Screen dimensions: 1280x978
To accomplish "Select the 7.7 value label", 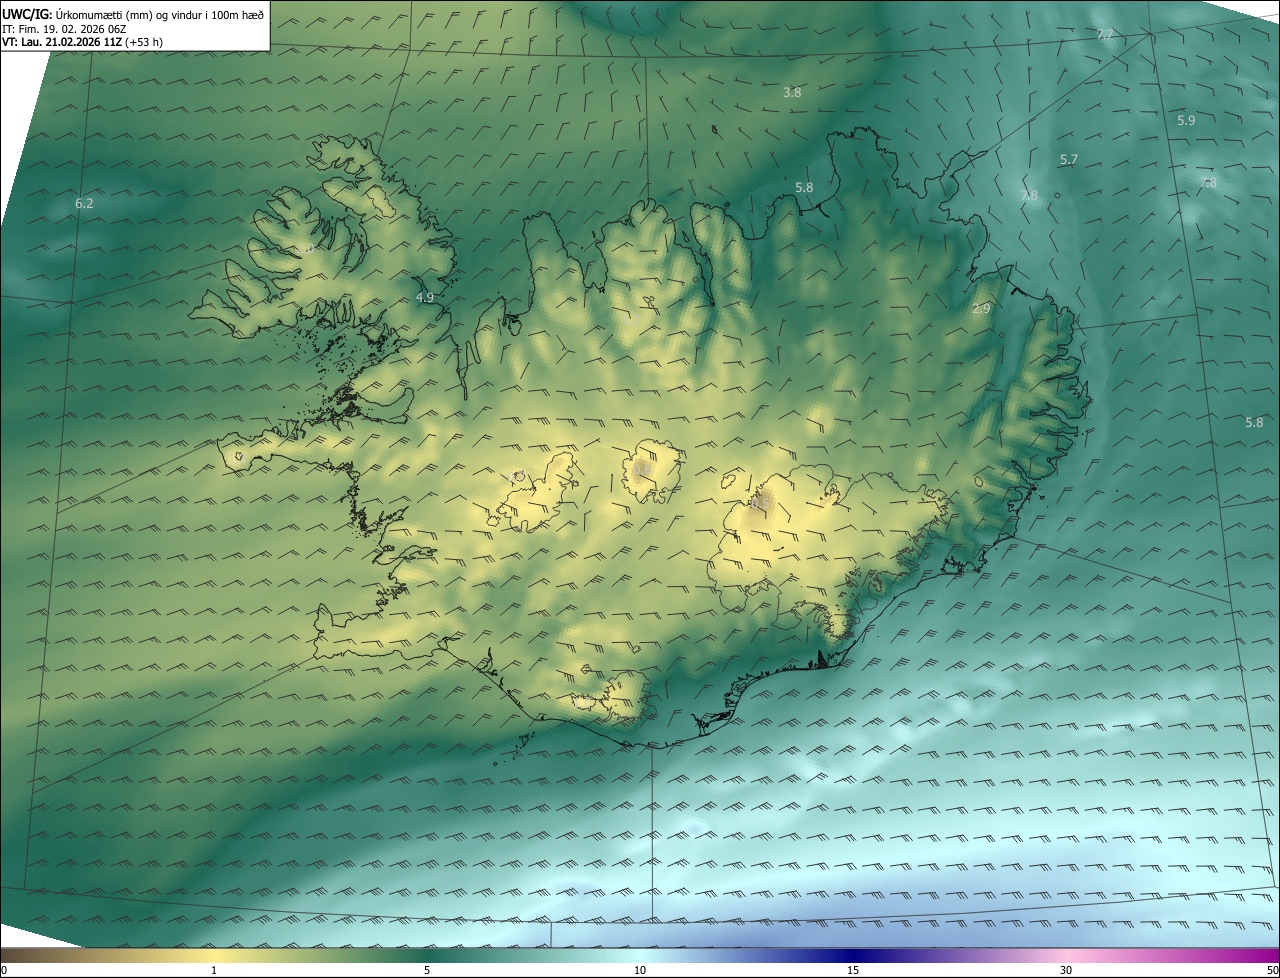I will coord(1105,35).
